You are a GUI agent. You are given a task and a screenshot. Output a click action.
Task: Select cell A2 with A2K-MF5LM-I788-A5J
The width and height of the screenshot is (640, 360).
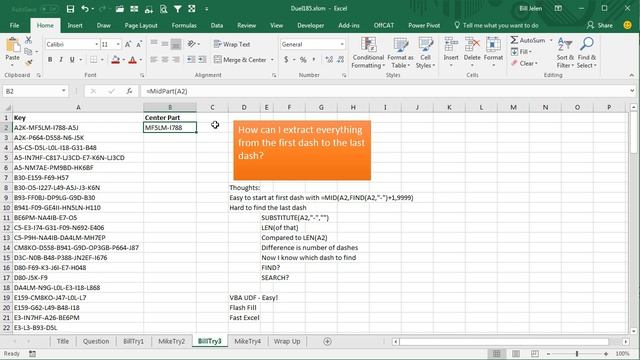78,128
